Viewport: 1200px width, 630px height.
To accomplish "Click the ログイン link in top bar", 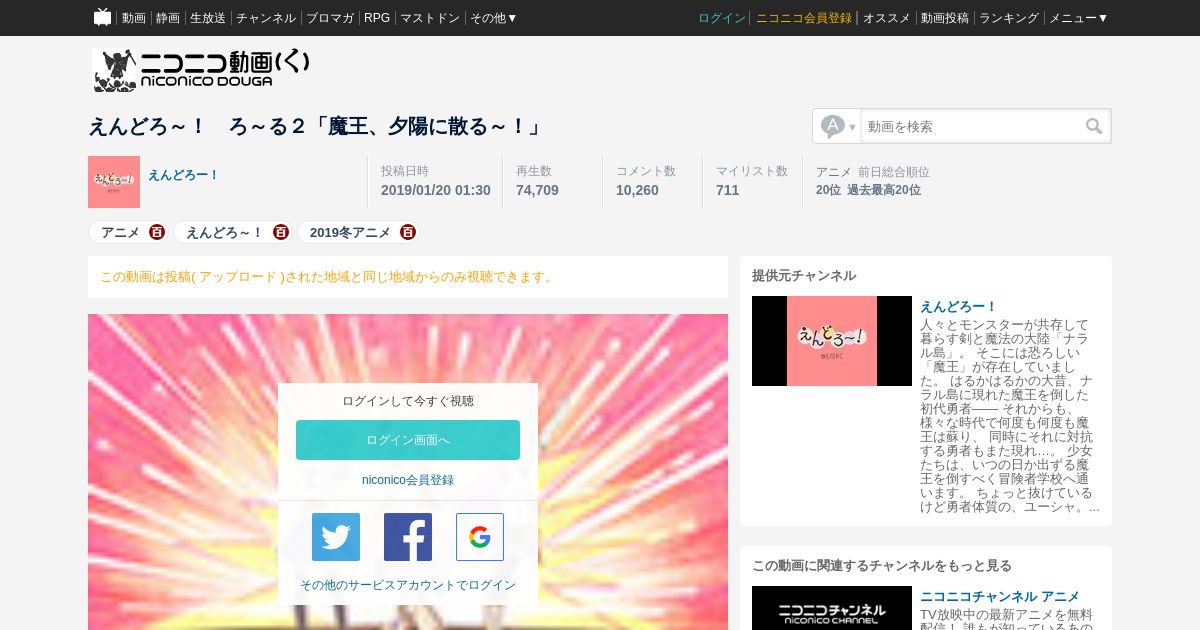I will tap(722, 18).
